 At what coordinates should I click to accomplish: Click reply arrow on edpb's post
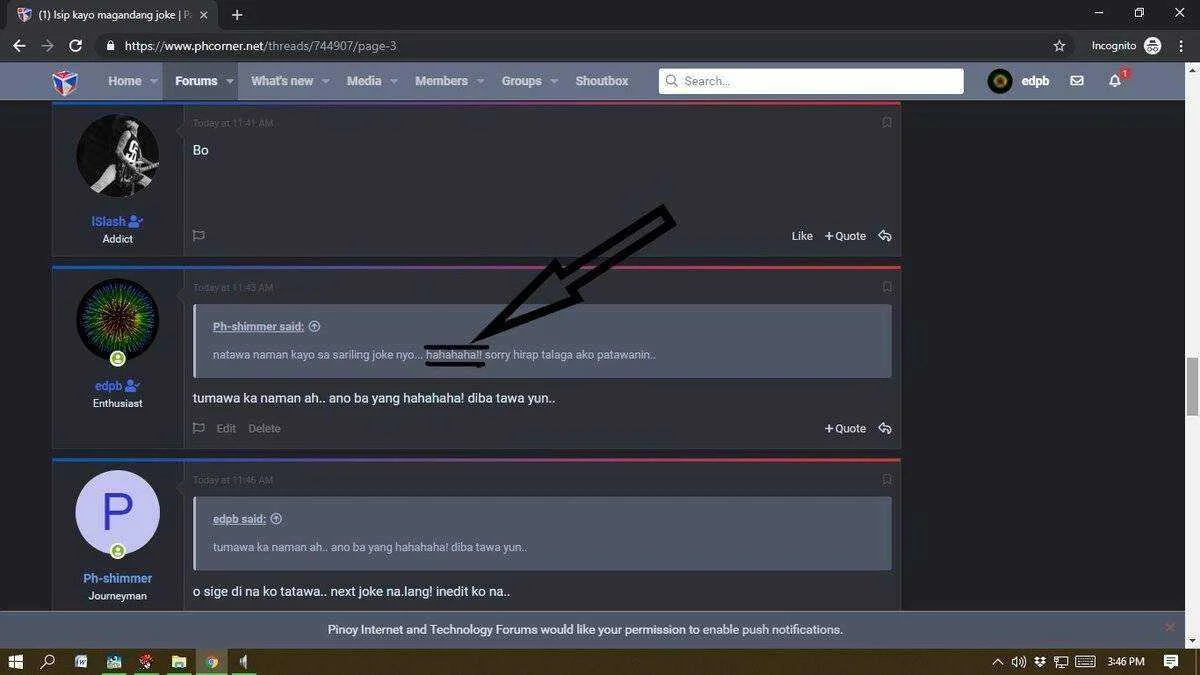click(x=885, y=428)
